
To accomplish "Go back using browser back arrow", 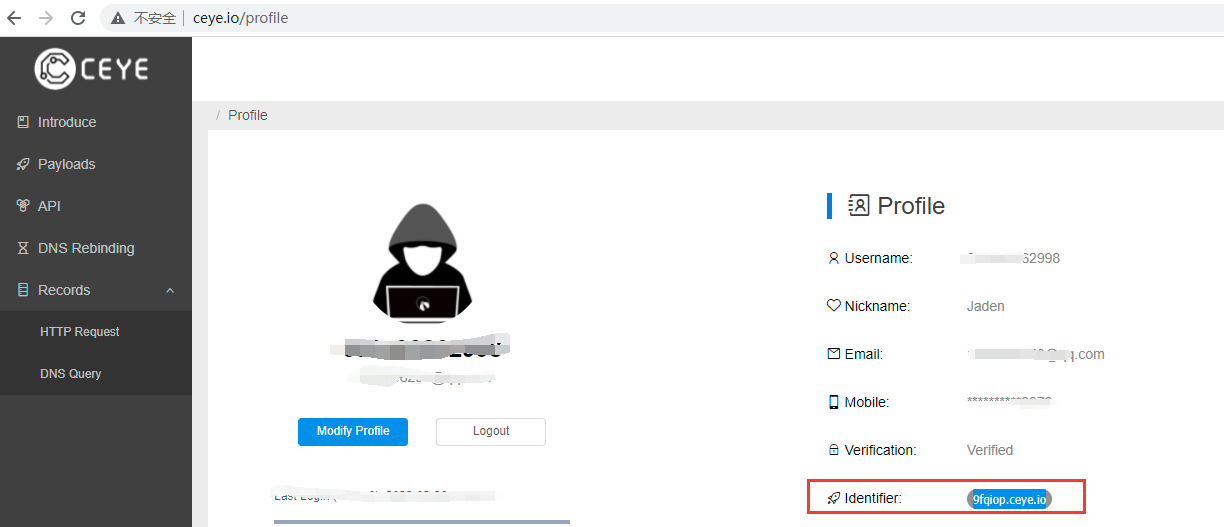I will (x=14, y=18).
